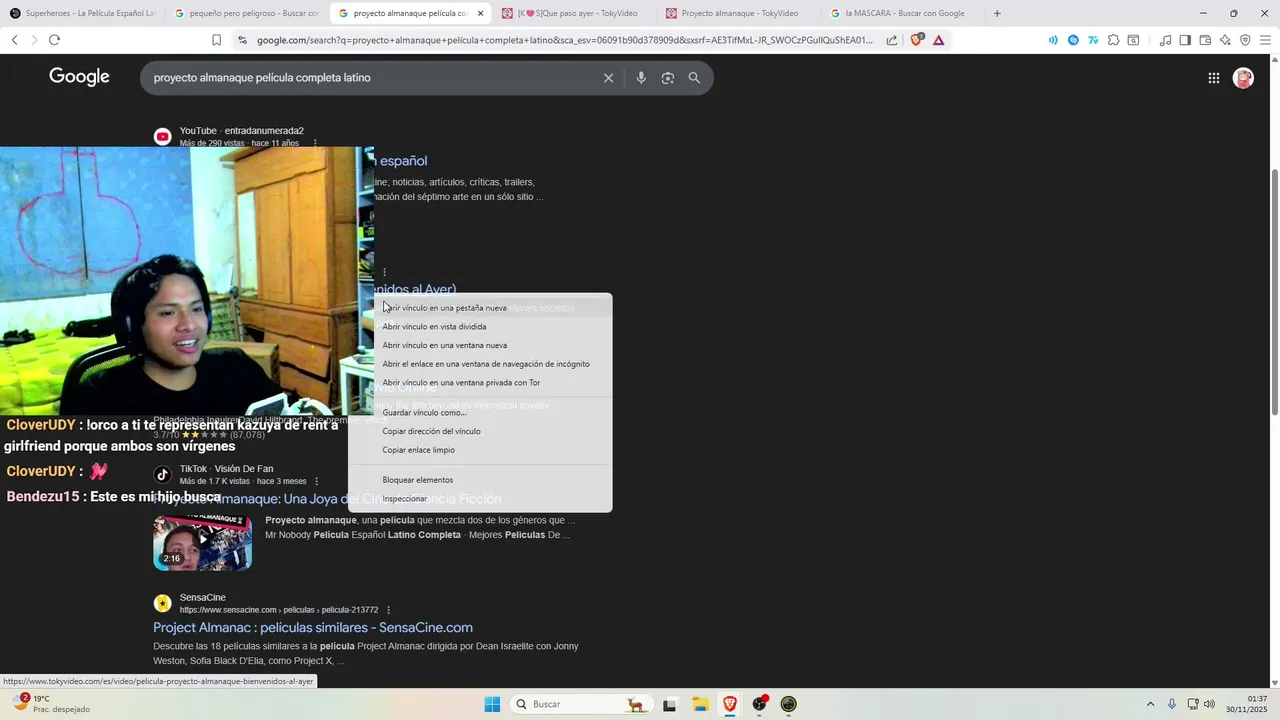
Task: Open the Brave main hamburger menu
Action: [x=1265, y=40]
